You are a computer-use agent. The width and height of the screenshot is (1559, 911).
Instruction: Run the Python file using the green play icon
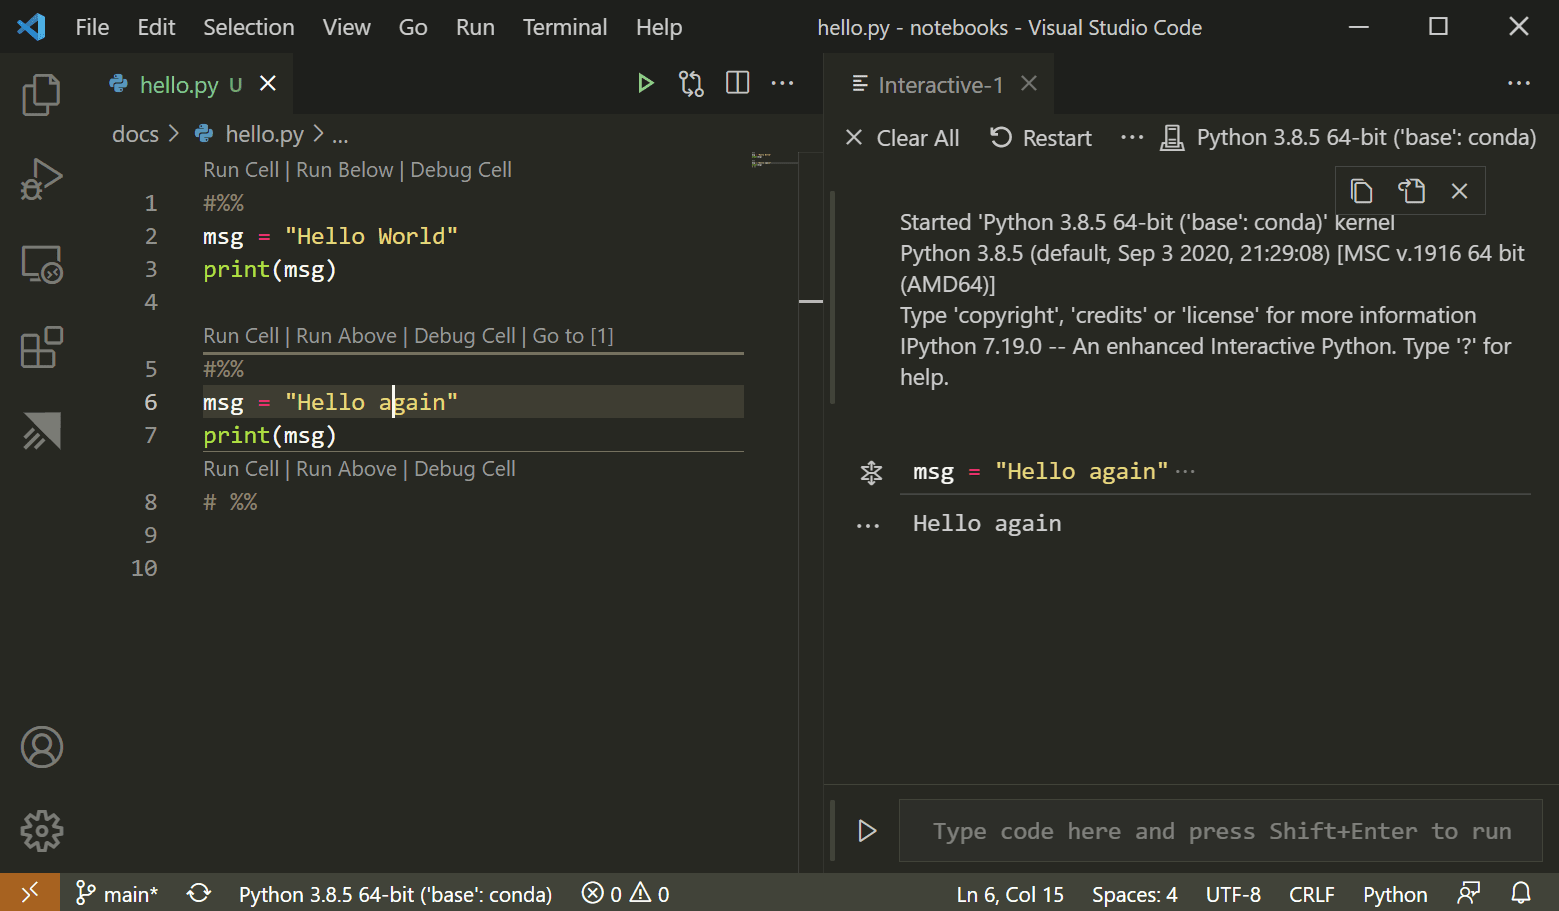pos(645,83)
